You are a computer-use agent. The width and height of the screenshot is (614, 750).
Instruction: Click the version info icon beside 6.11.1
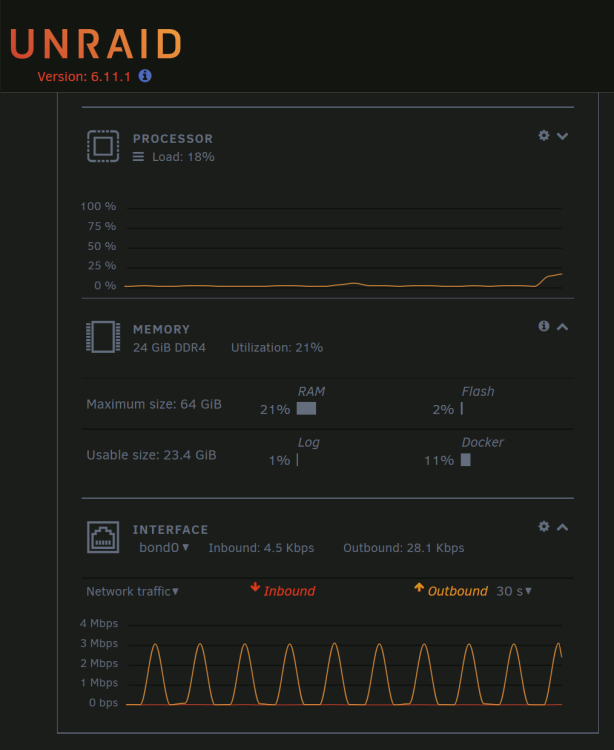145,76
